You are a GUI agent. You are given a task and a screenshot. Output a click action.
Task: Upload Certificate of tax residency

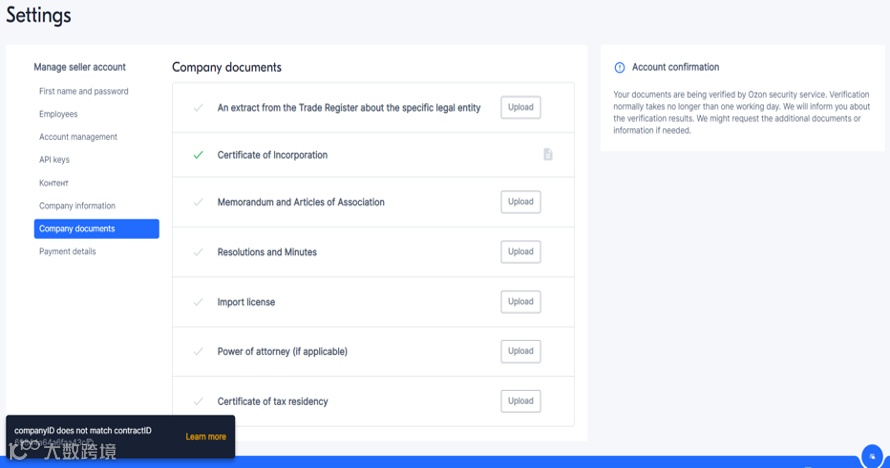pos(520,401)
